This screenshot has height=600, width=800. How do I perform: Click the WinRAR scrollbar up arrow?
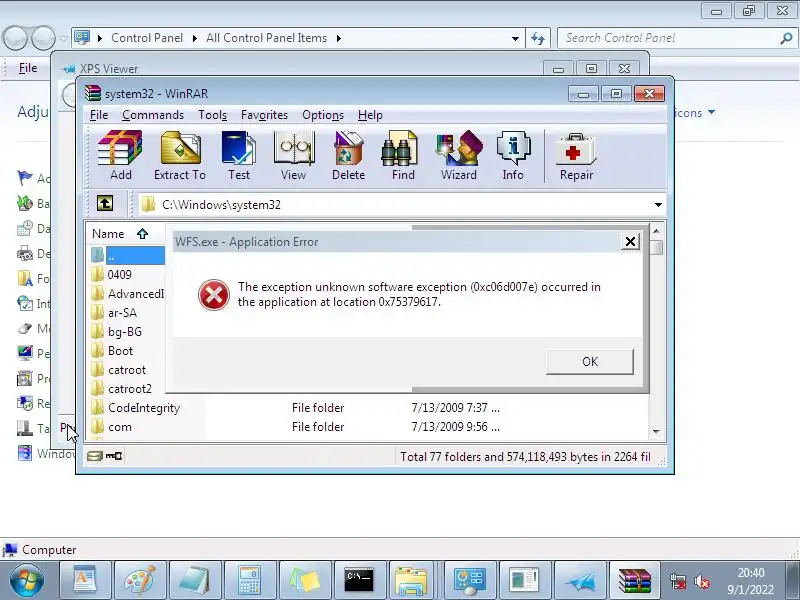(657, 231)
